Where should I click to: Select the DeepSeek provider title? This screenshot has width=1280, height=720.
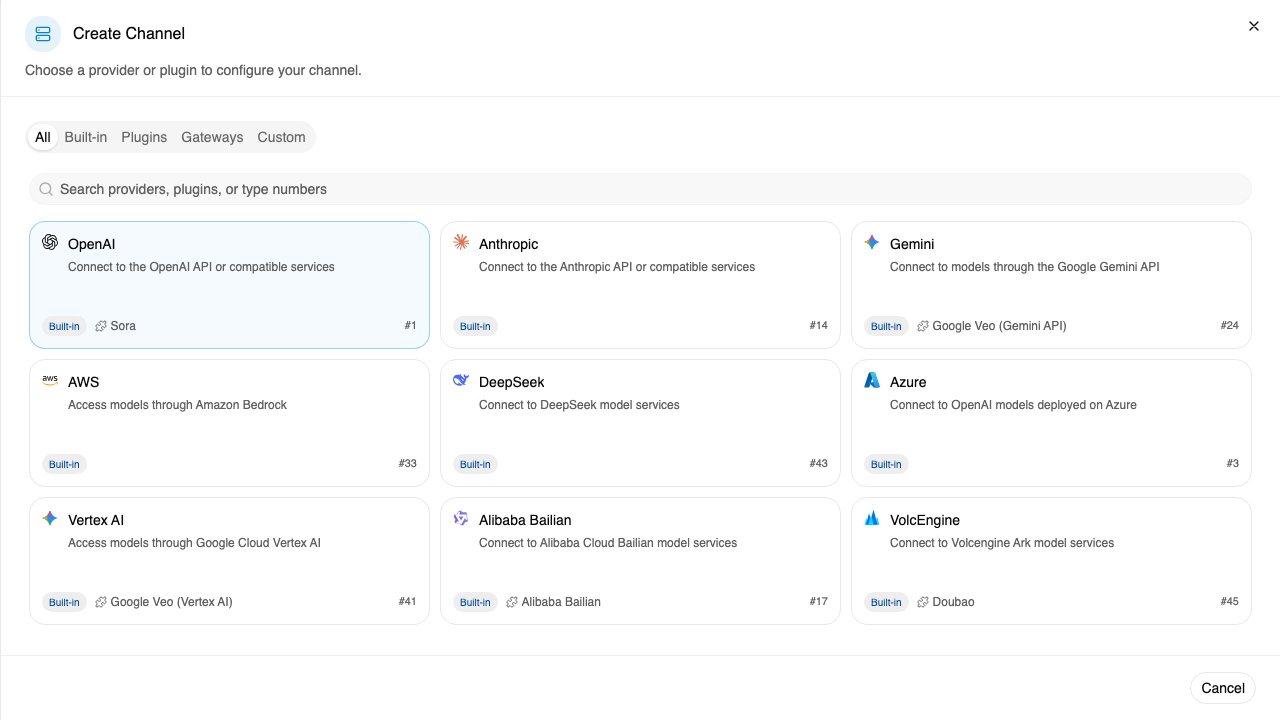point(512,382)
